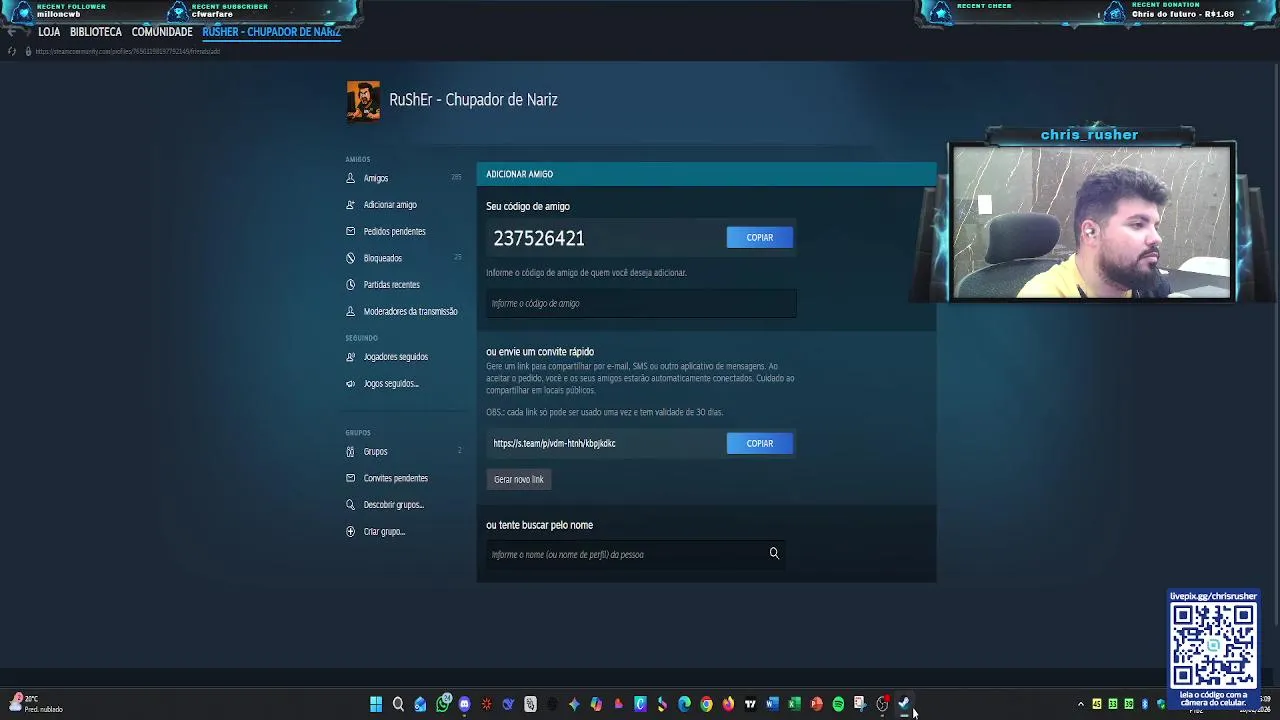Image resolution: width=1280 pixels, height=720 pixels.
Task: Click the ADICIONAR AMIGO header
Action: click(519, 174)
